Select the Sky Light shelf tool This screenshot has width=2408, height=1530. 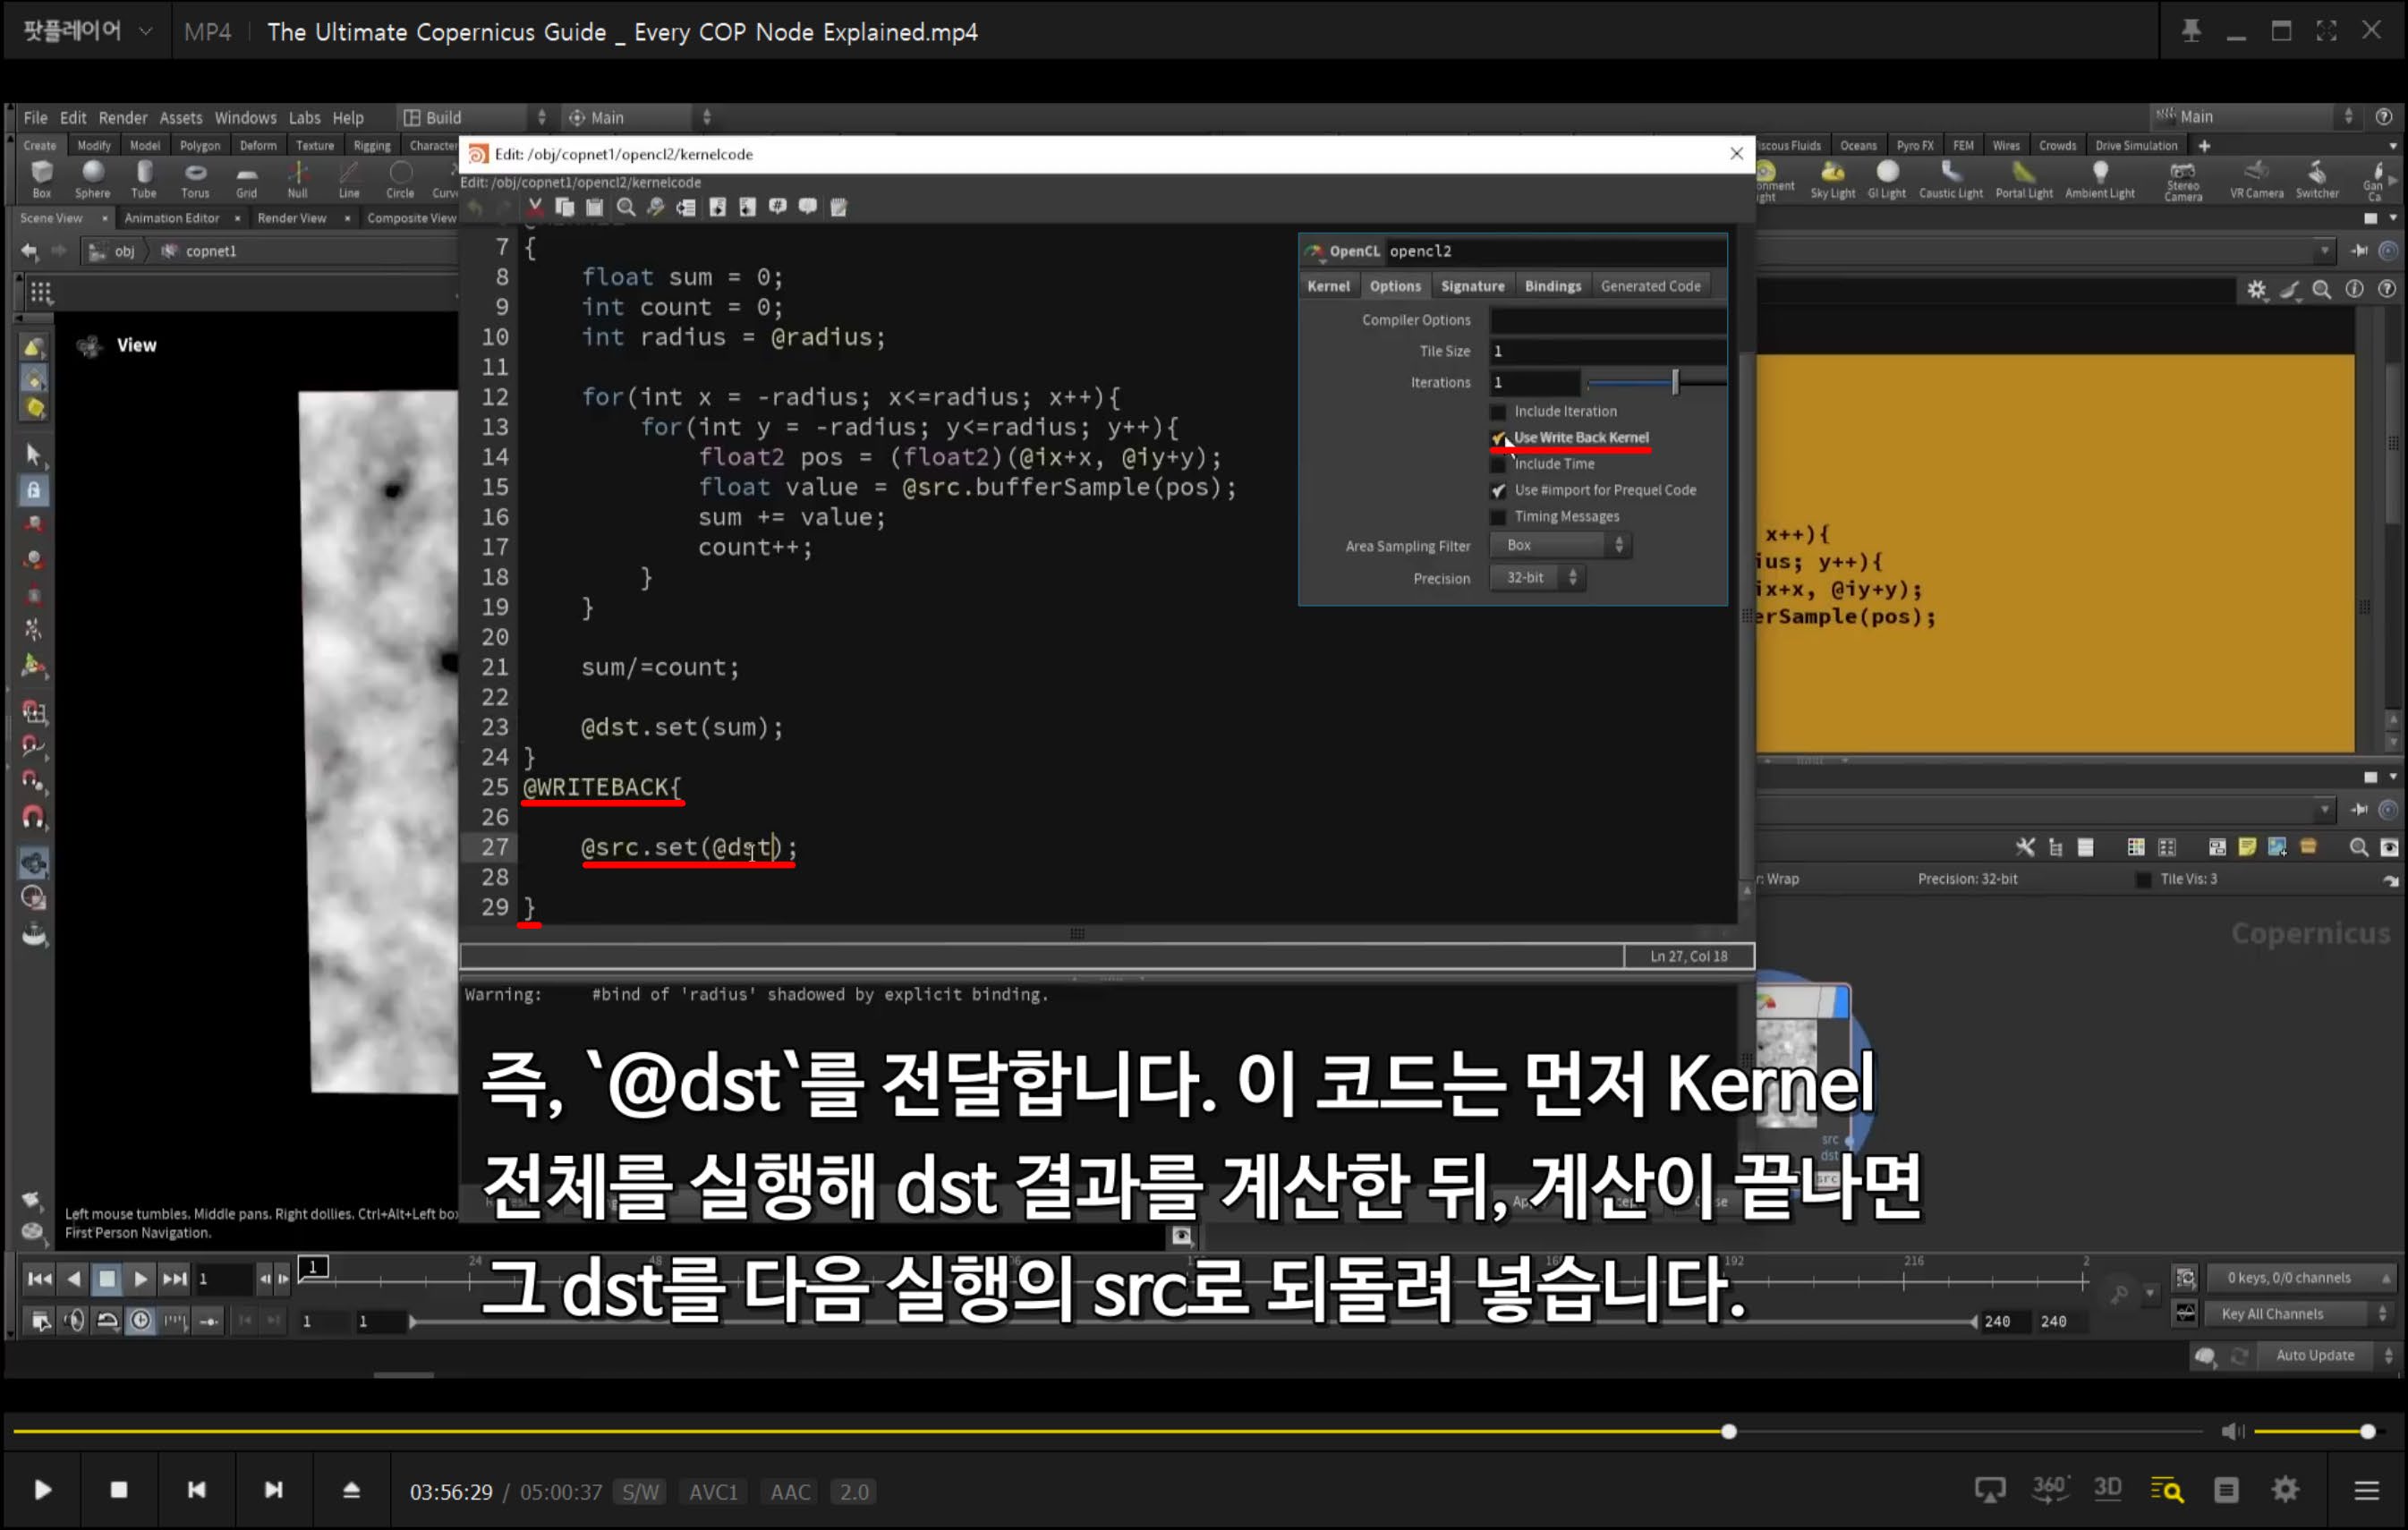pyautogui.click(x=1832, y=179)
